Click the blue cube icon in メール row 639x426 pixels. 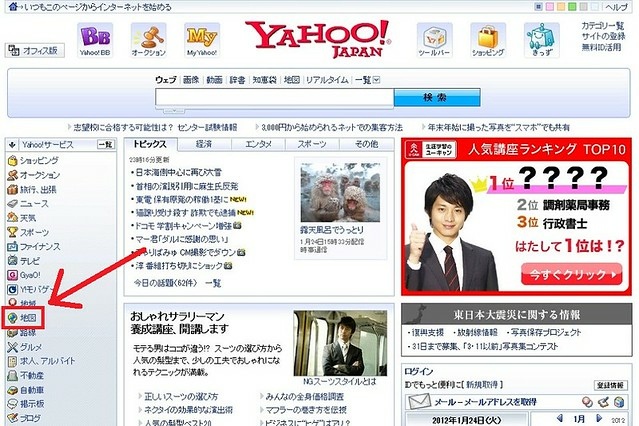(619, 402)
